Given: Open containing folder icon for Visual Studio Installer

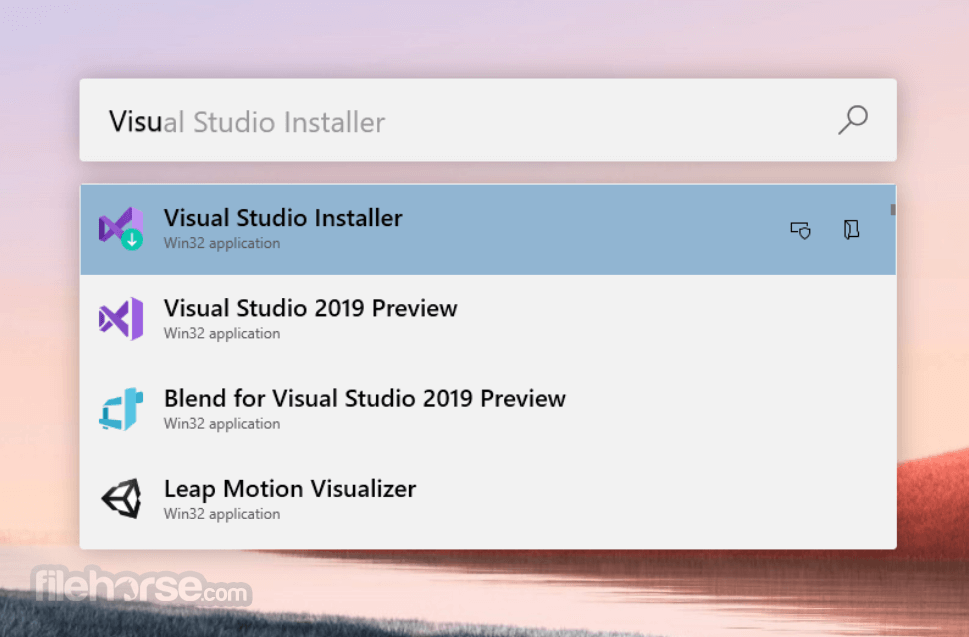Looking at the screenshot, I should tap(852, 229).
